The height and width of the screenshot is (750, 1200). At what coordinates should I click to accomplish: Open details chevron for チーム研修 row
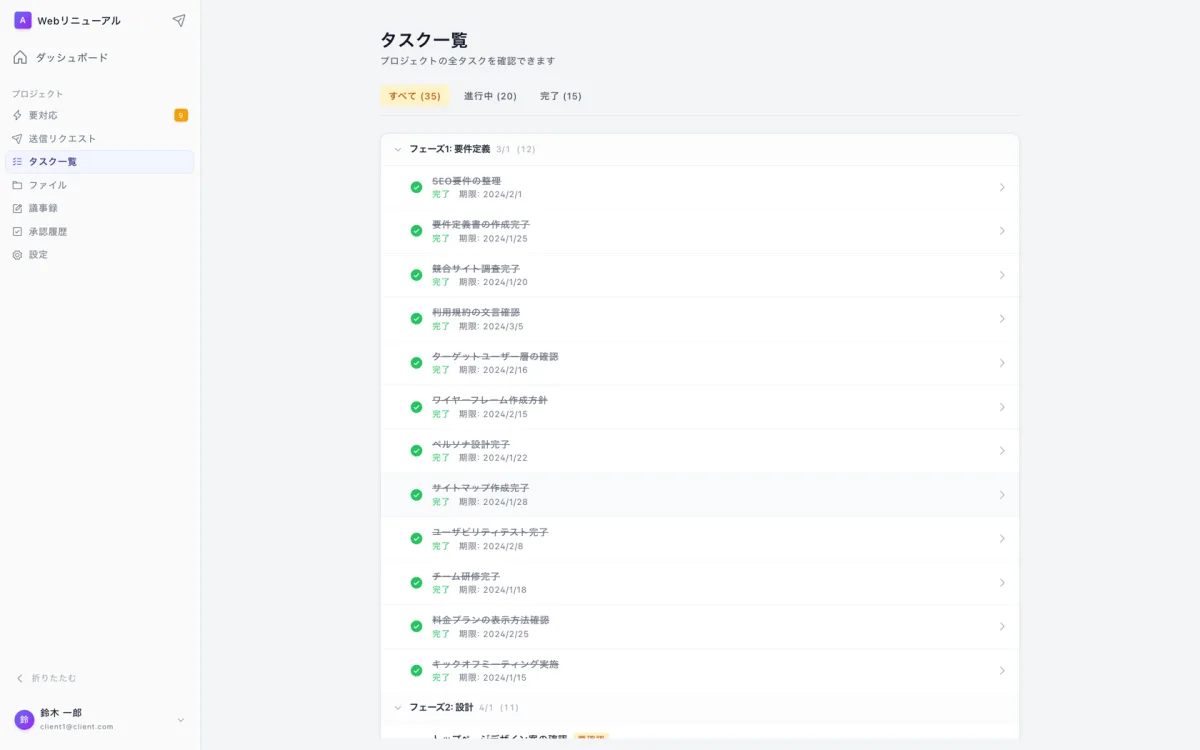pos(1002,583)
